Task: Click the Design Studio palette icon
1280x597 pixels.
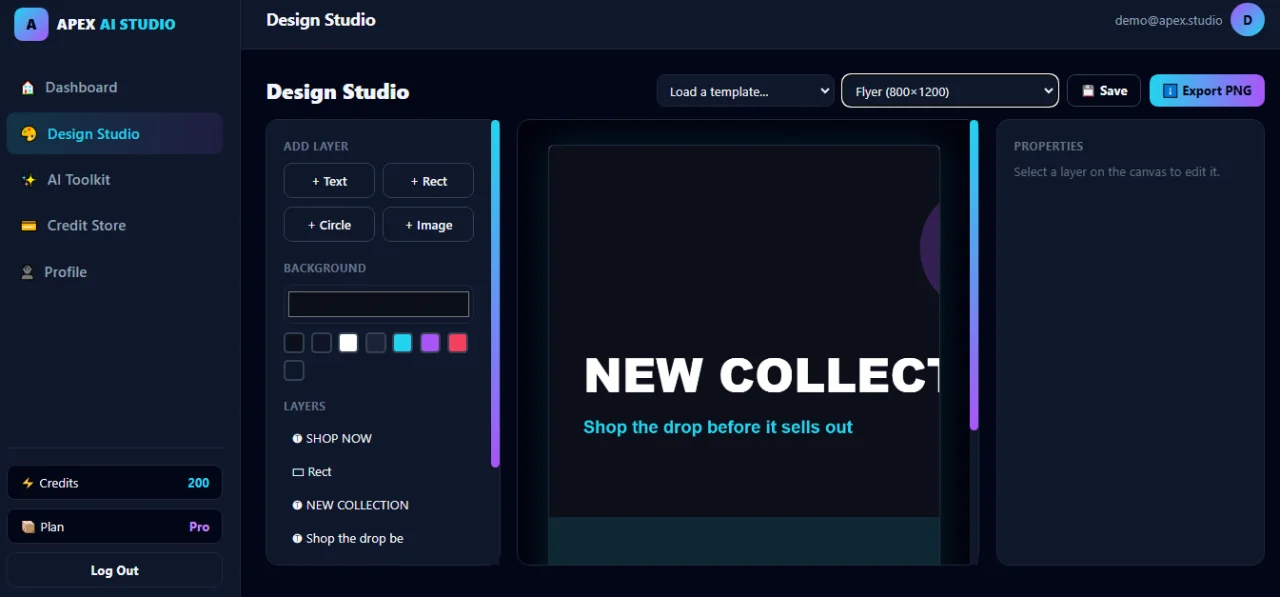Action: pos(29,134)
